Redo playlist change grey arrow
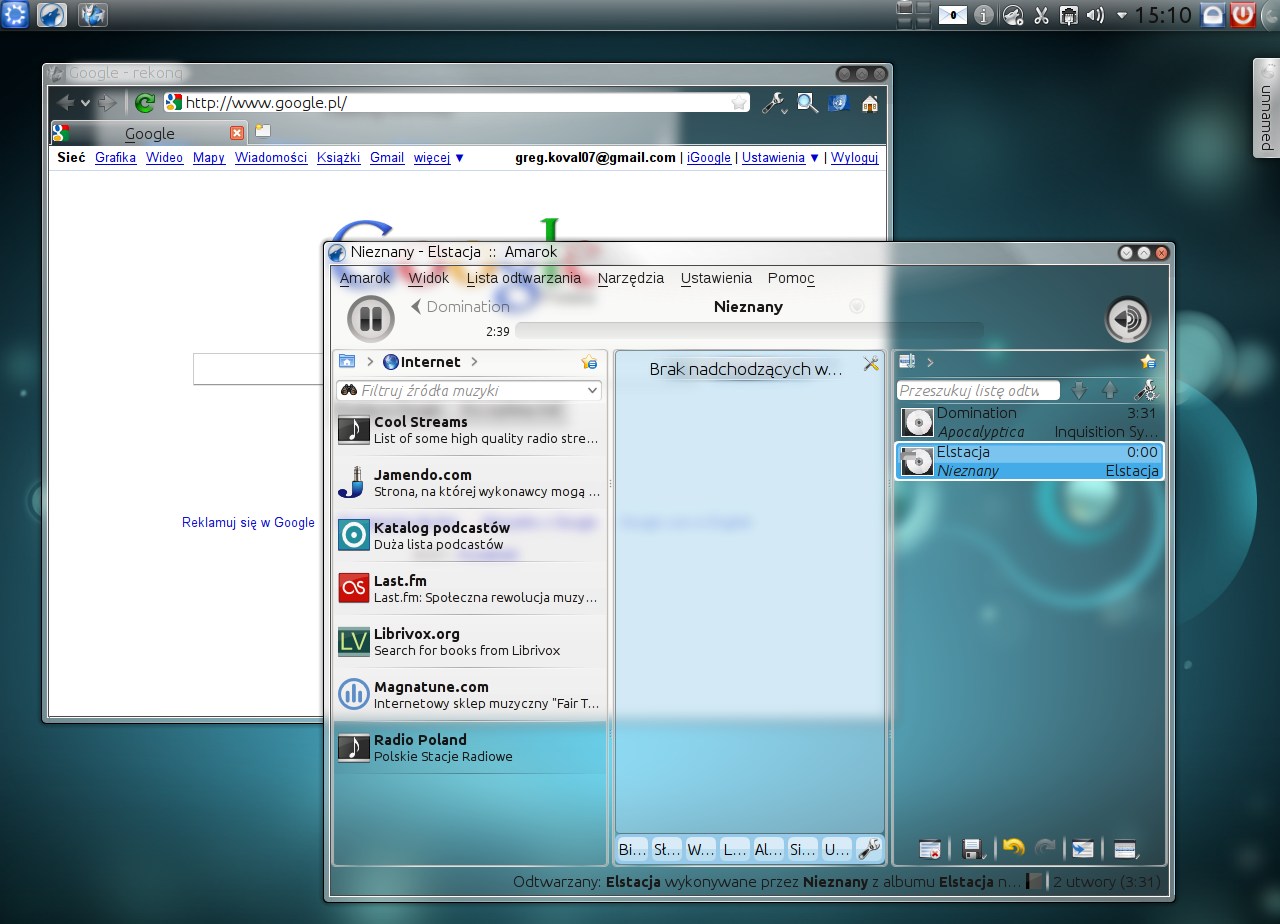 point(1045,848)
